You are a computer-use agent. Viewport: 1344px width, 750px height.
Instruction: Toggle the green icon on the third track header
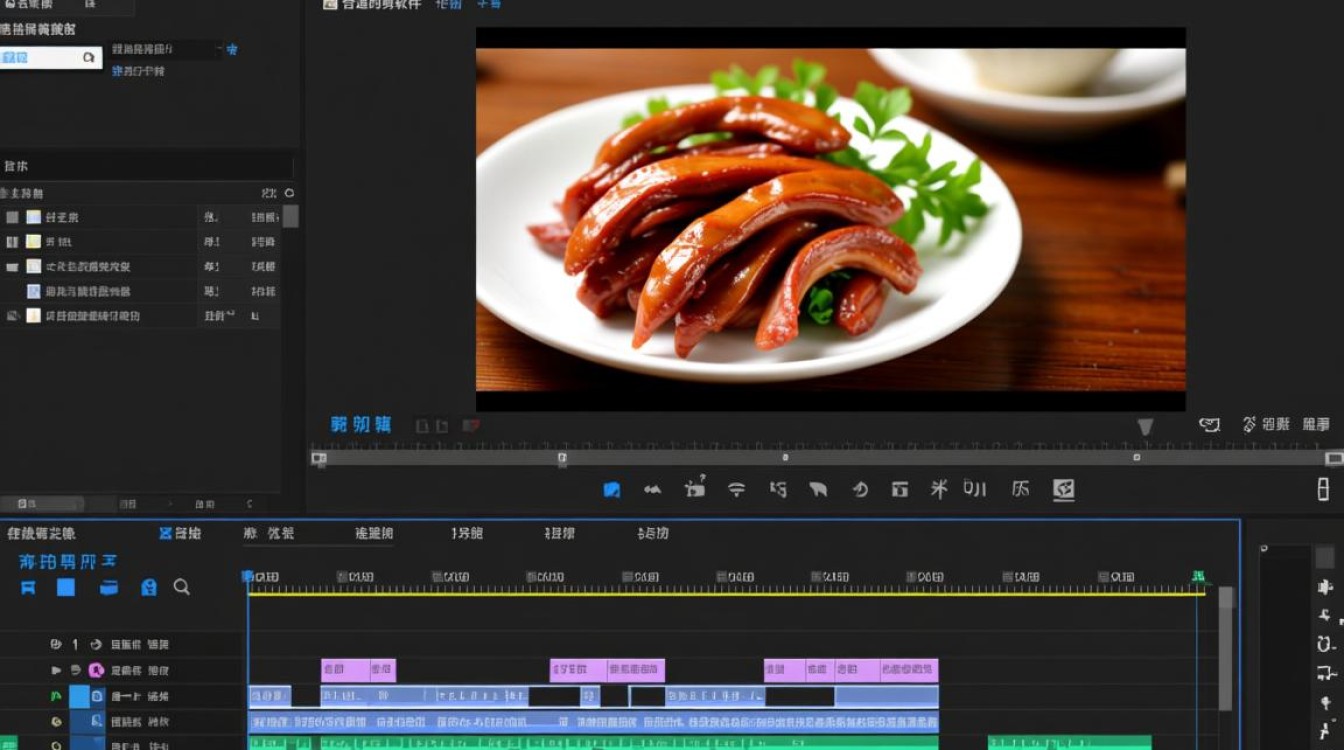56,696
